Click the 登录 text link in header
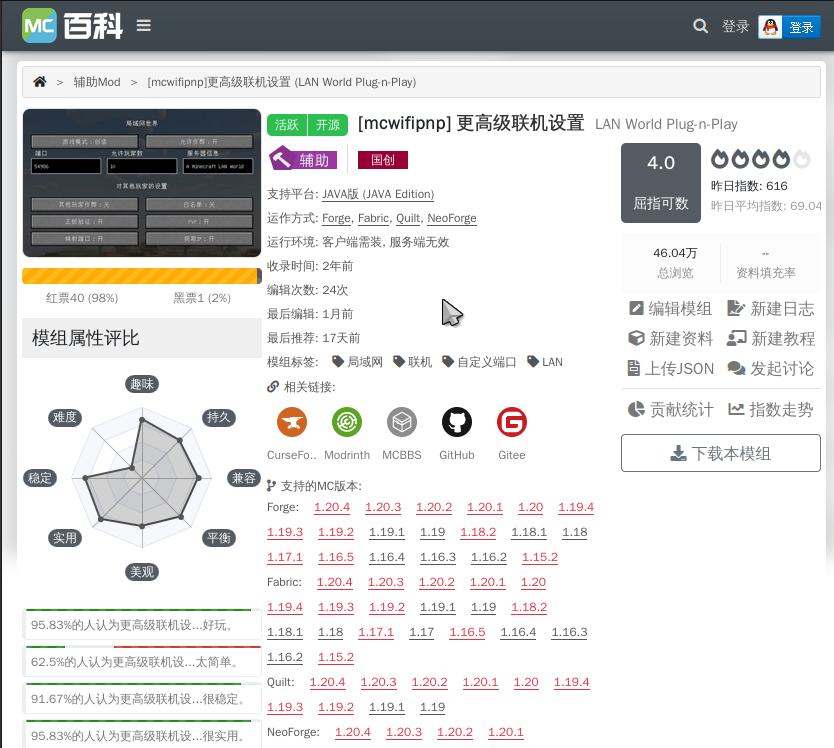834x748 pixels. (x=735, y=27)
